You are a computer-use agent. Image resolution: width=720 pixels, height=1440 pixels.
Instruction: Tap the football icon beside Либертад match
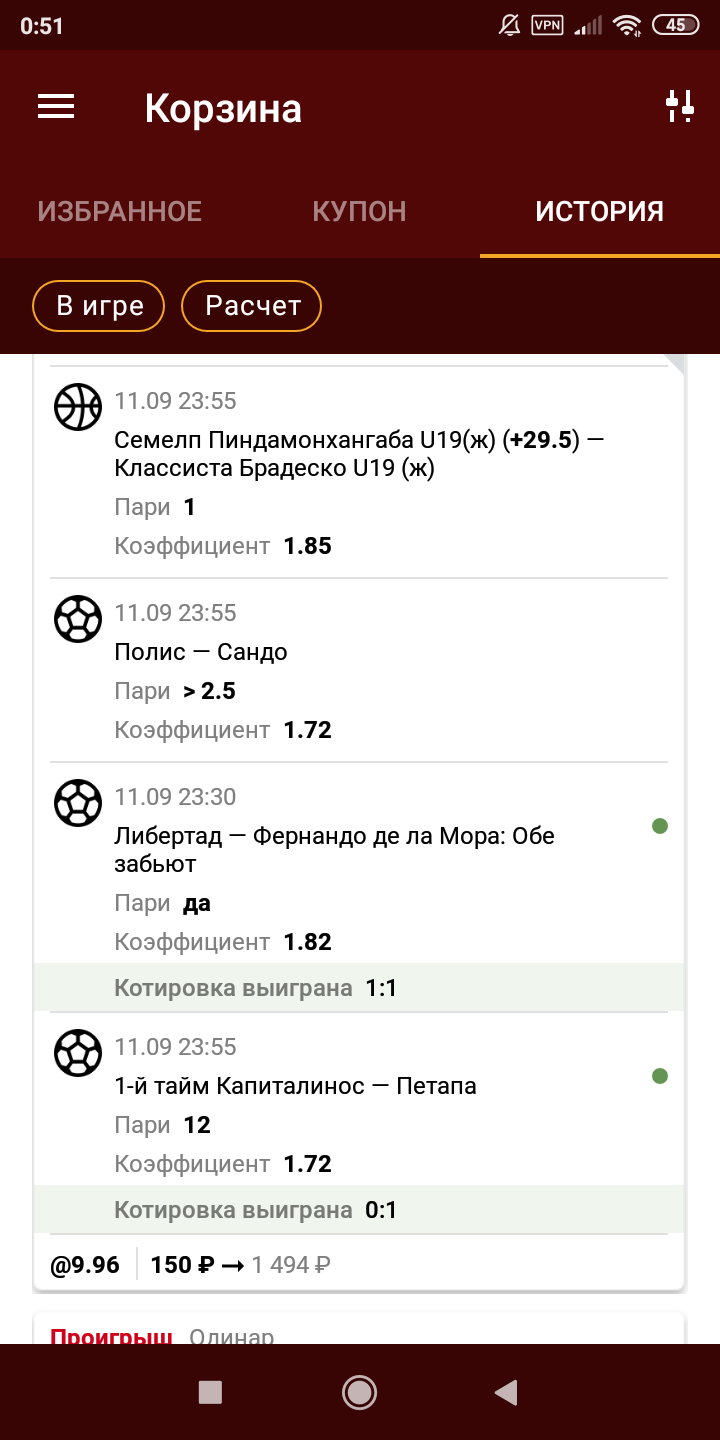click(x=77, y=802)
